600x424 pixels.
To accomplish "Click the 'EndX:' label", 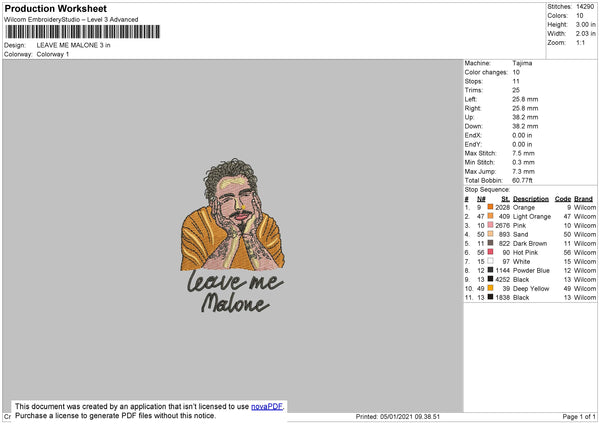I will click(x=473, y=135).
